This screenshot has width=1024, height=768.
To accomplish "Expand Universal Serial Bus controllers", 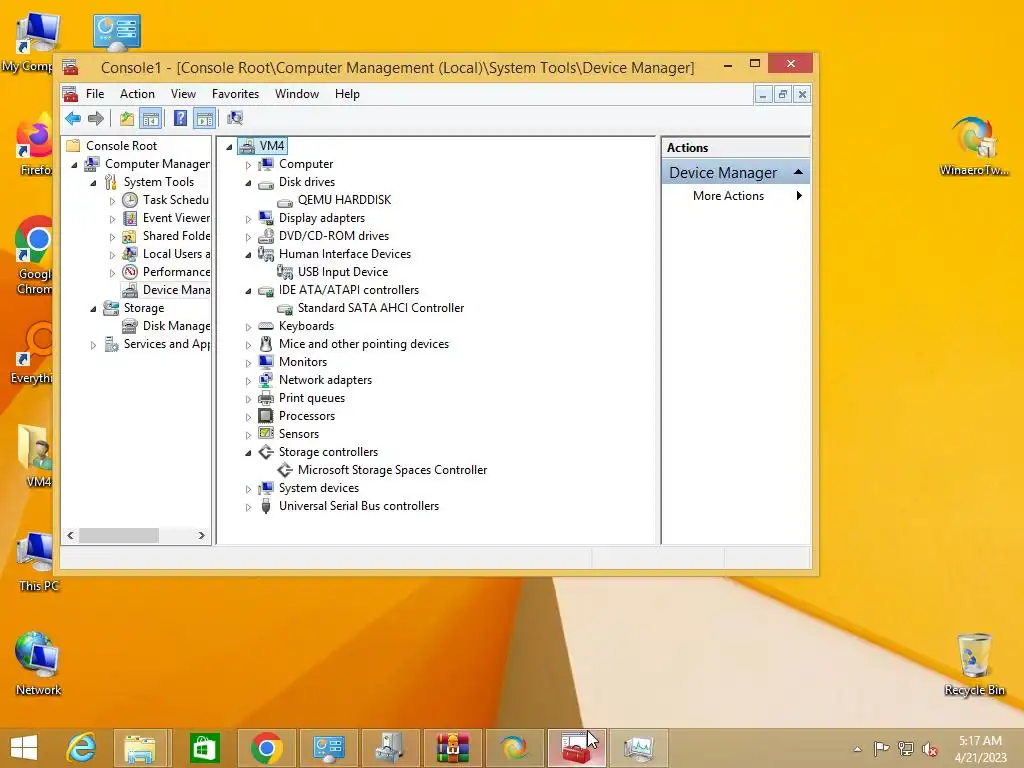I will click(248, 507).
